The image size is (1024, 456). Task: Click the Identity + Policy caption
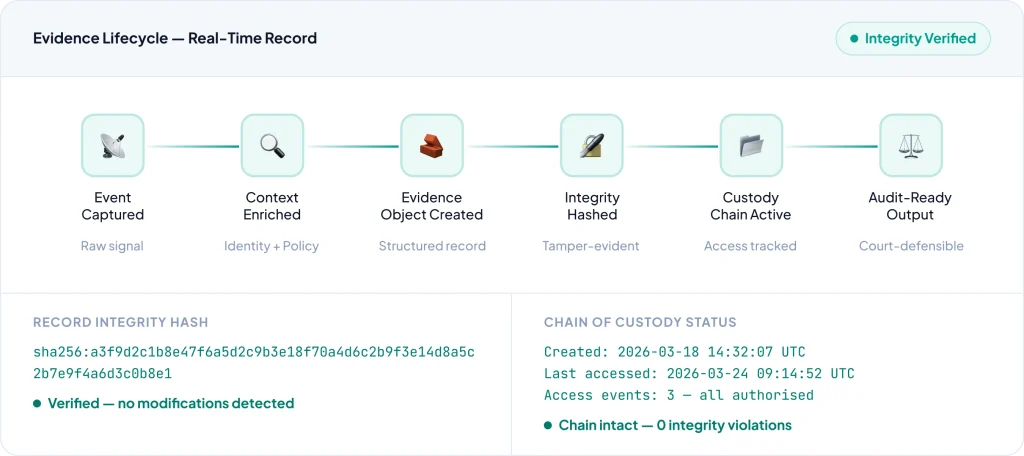click(272, 246)
